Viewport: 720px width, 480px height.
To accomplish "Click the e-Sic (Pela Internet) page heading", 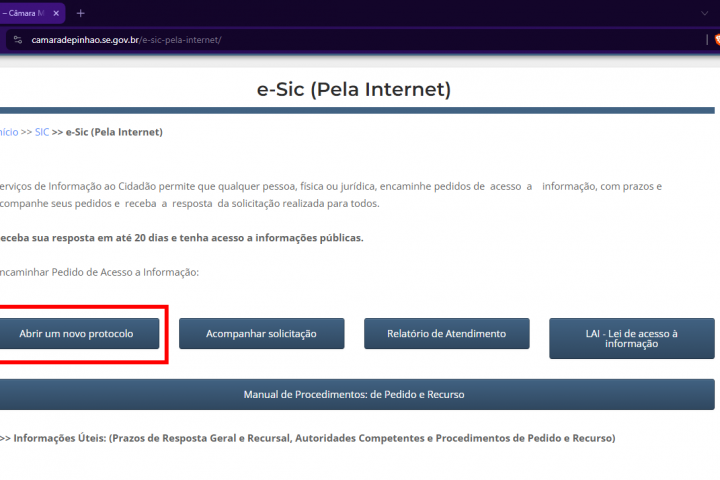I will tap(354, 90).
